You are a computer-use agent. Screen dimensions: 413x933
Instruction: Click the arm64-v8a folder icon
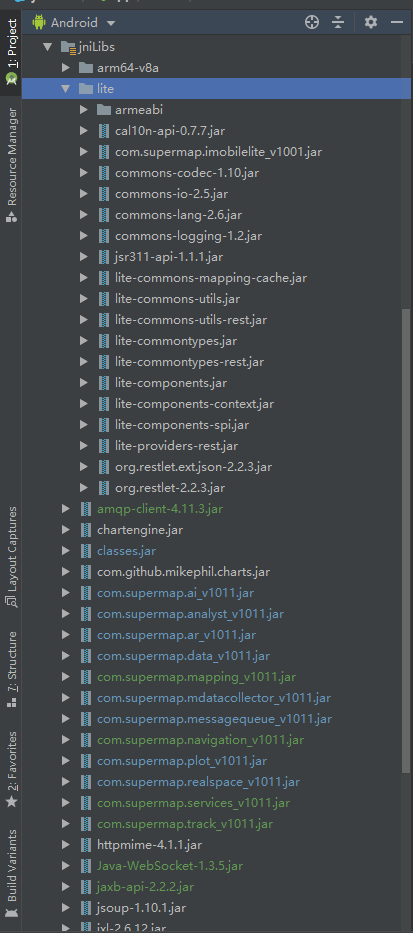(86, 68)
